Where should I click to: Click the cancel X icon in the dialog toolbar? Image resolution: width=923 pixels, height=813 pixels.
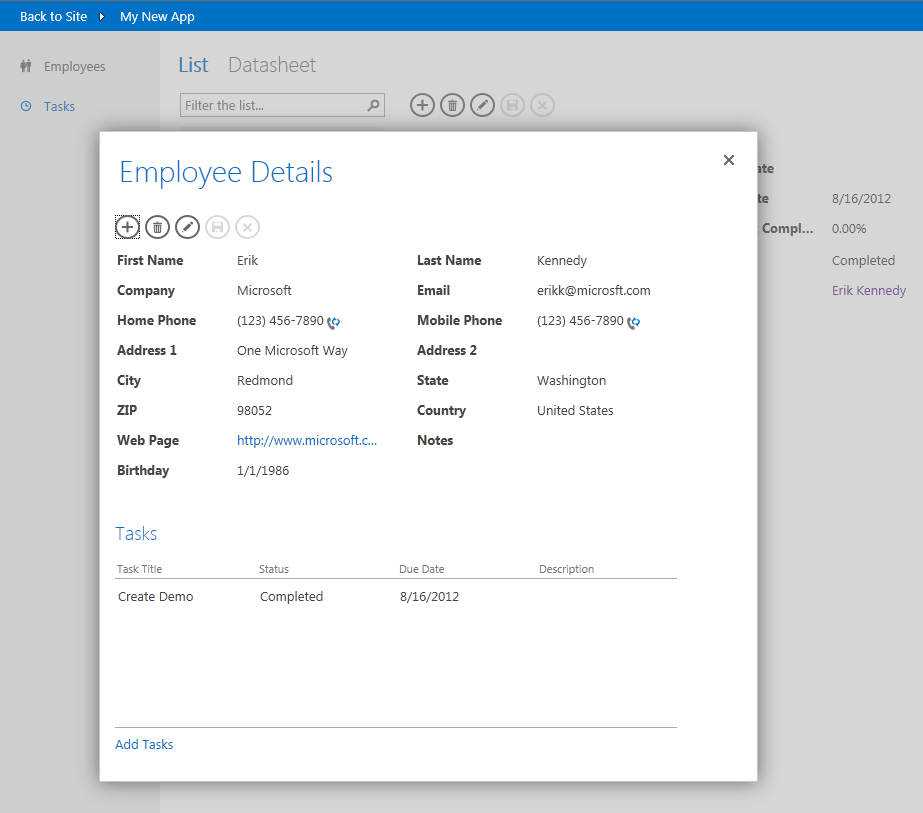tap(247, 227)
